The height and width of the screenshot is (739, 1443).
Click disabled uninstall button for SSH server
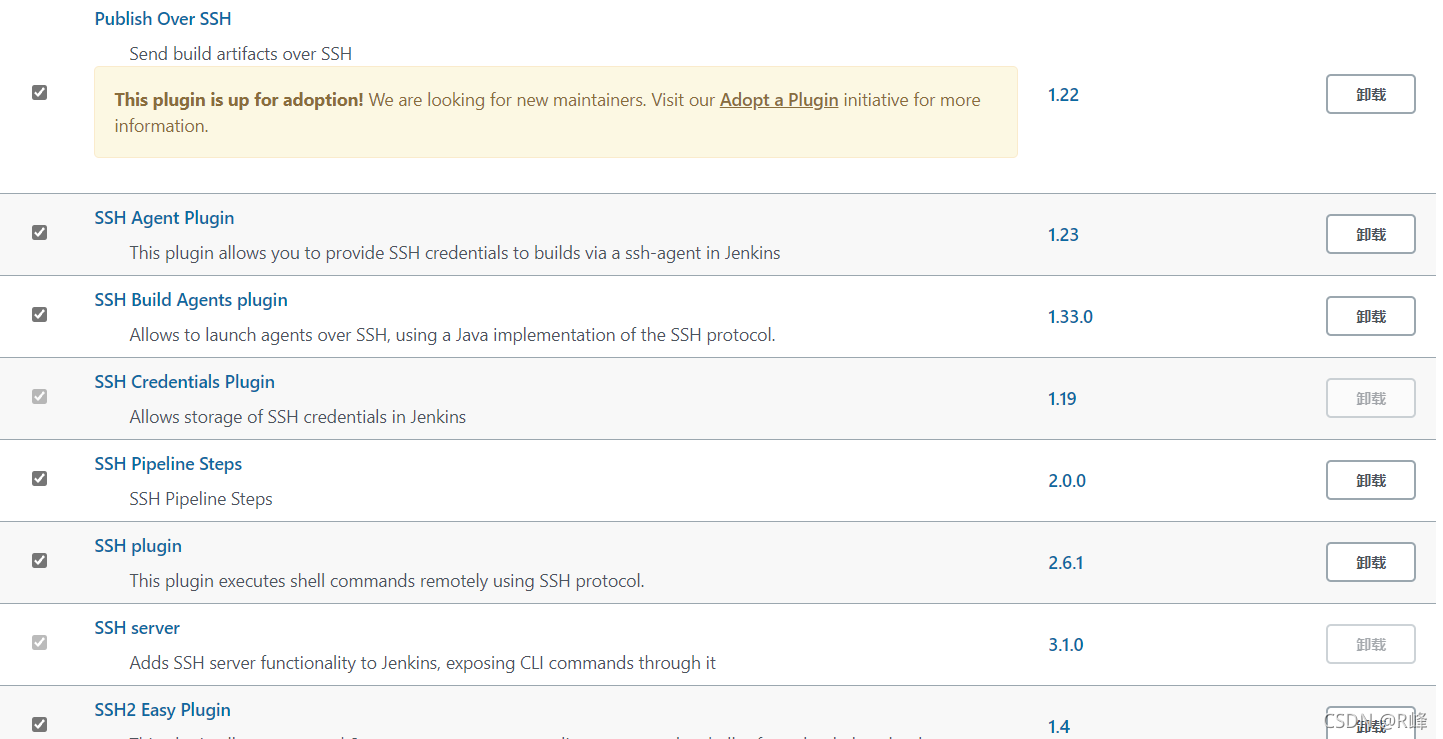(1371, 644)
